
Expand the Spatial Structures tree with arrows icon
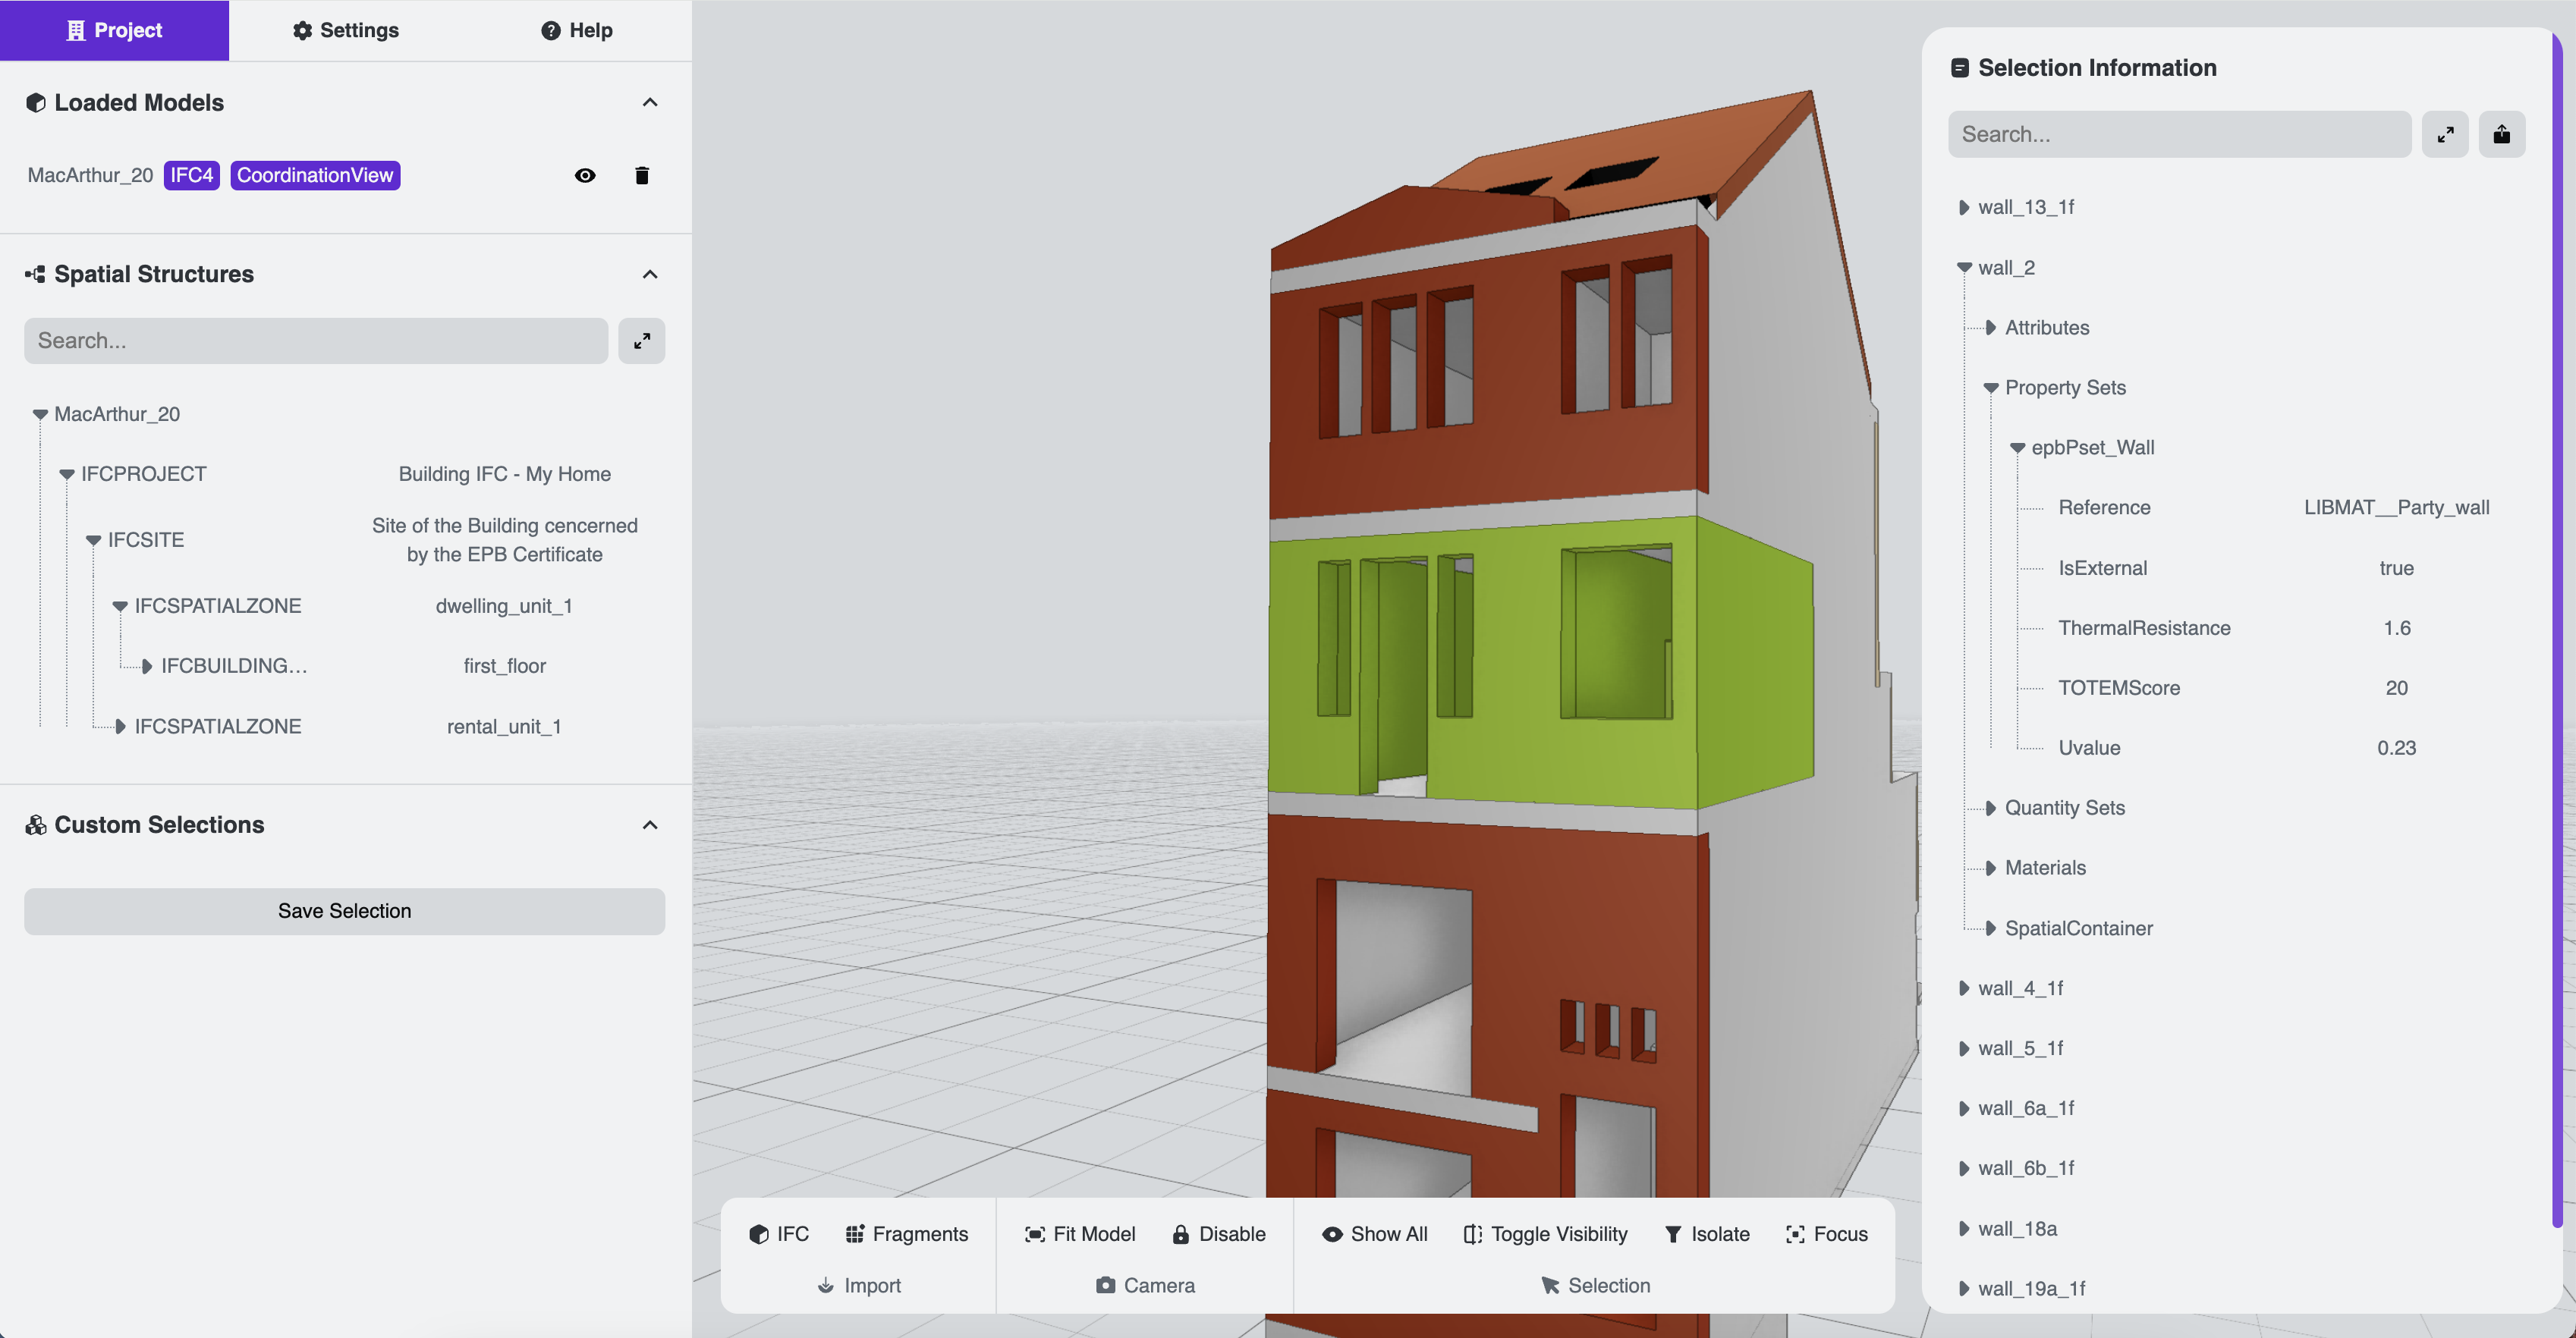coord(642,341)
